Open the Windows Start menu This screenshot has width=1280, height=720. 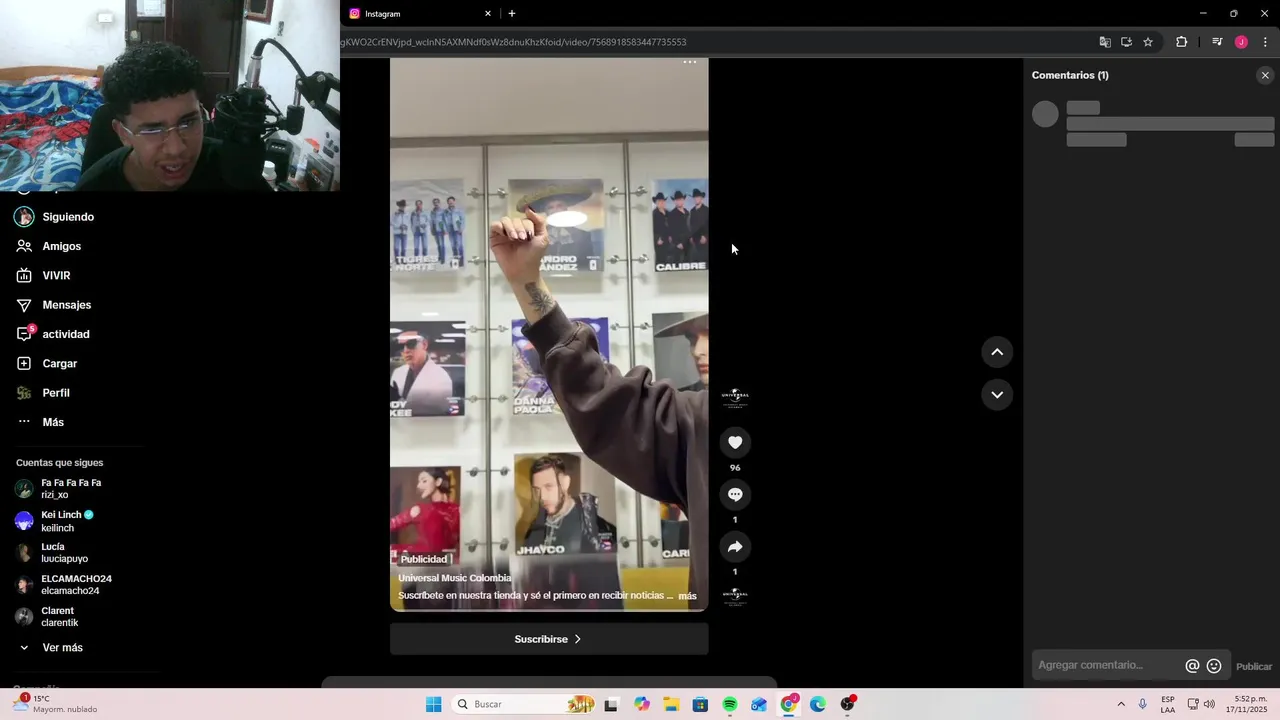[433, 705]
